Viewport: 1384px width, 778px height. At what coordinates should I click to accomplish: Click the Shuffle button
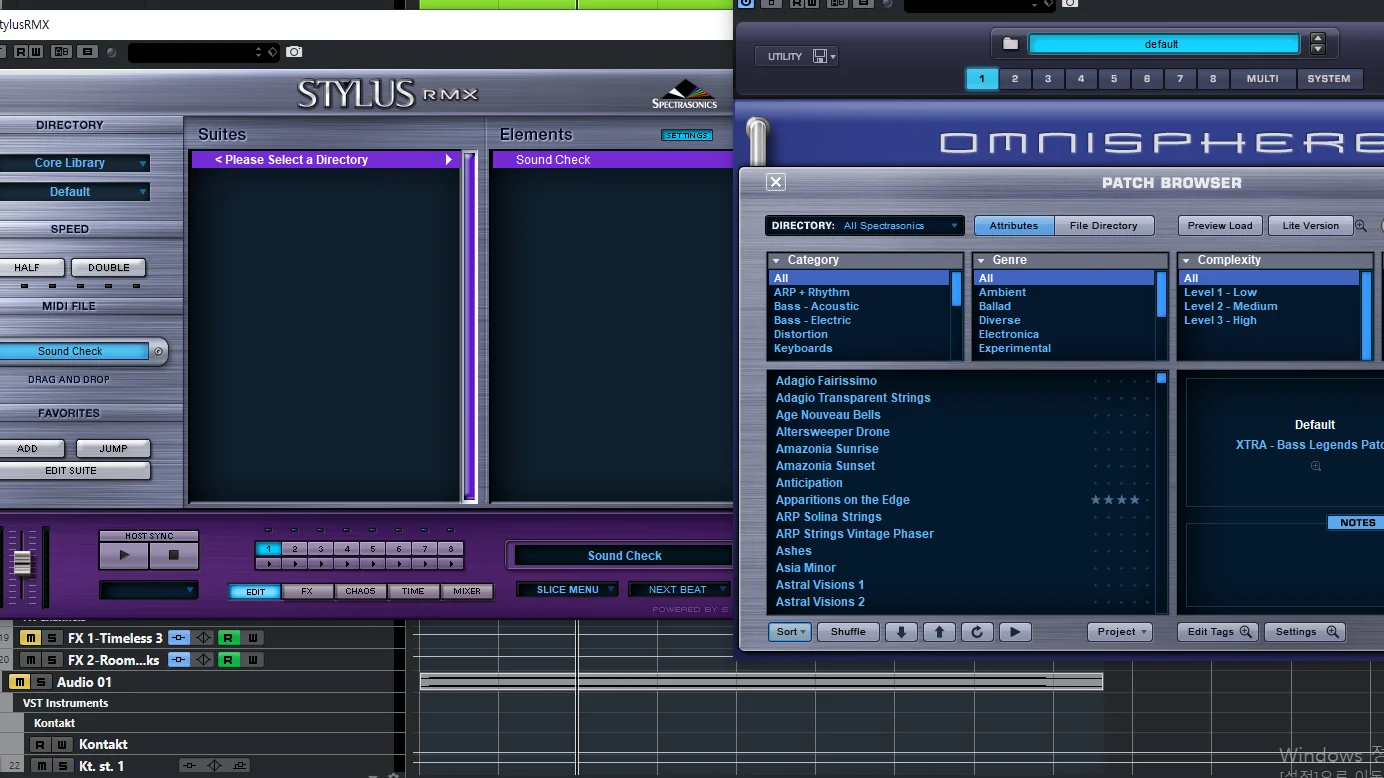point(848,632)
